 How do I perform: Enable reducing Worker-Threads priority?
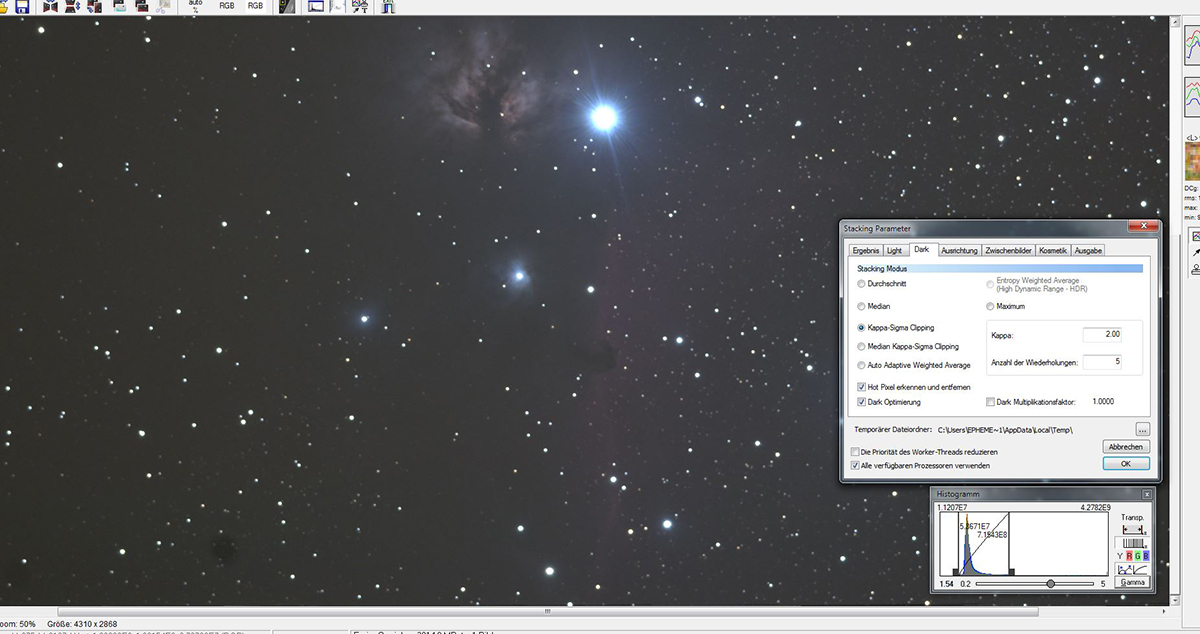tap(854, 452)
